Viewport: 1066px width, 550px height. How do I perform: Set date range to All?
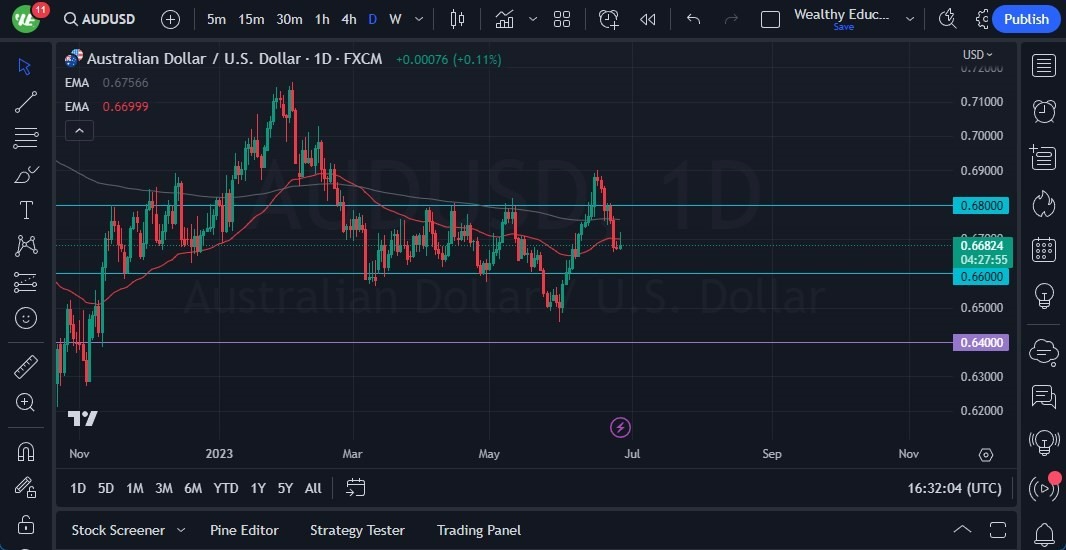pyautogui.click(x=313, y=488)
